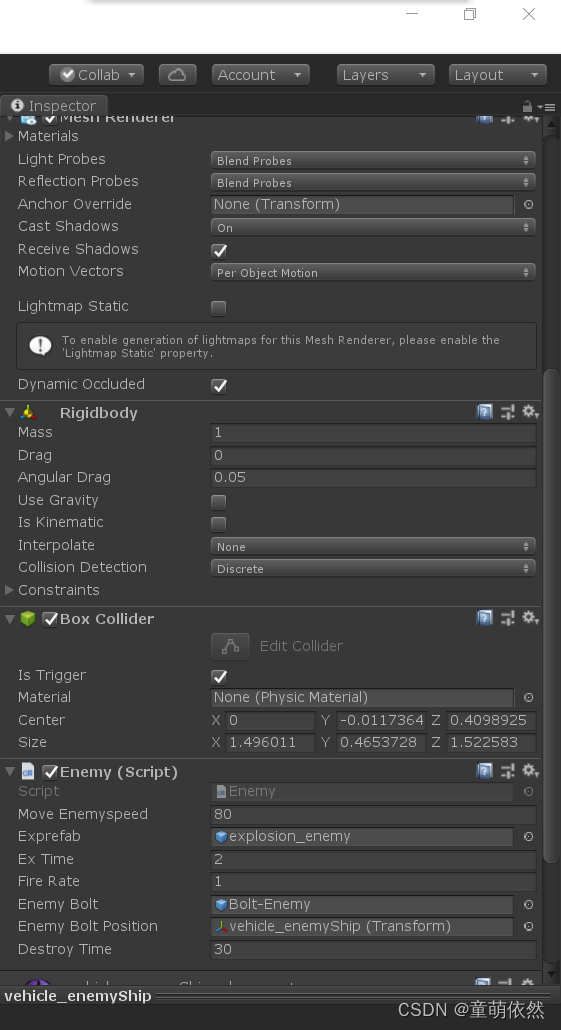Disable the Receive Shadows checkbox

(219, 251)
